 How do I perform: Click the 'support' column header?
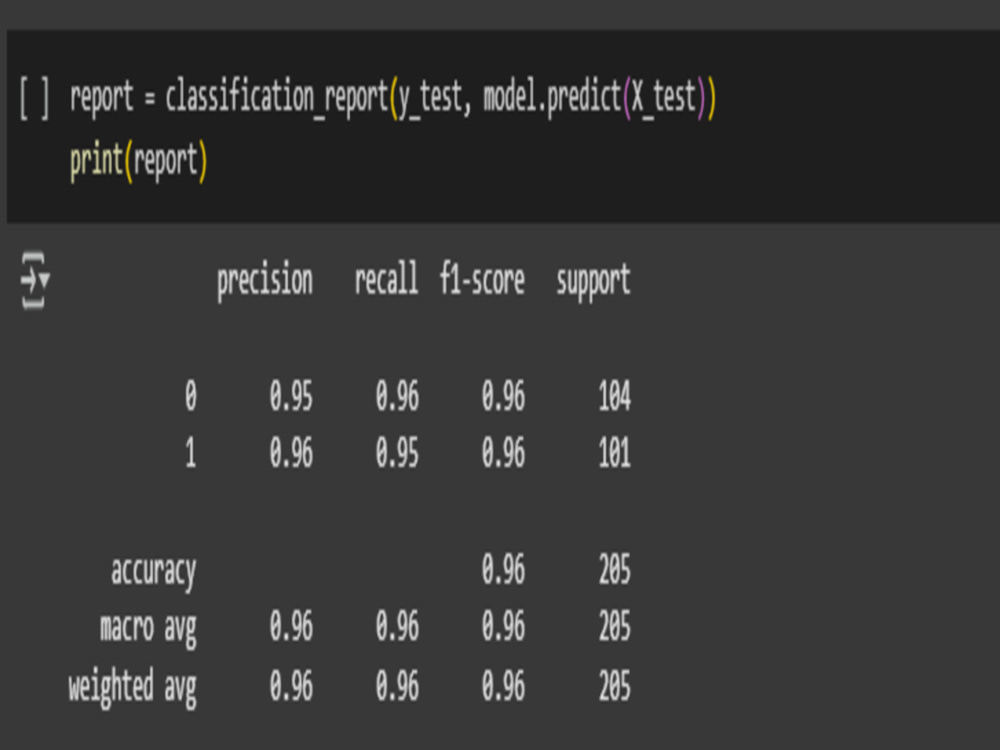pyautogui.click(x=593, y=281)
